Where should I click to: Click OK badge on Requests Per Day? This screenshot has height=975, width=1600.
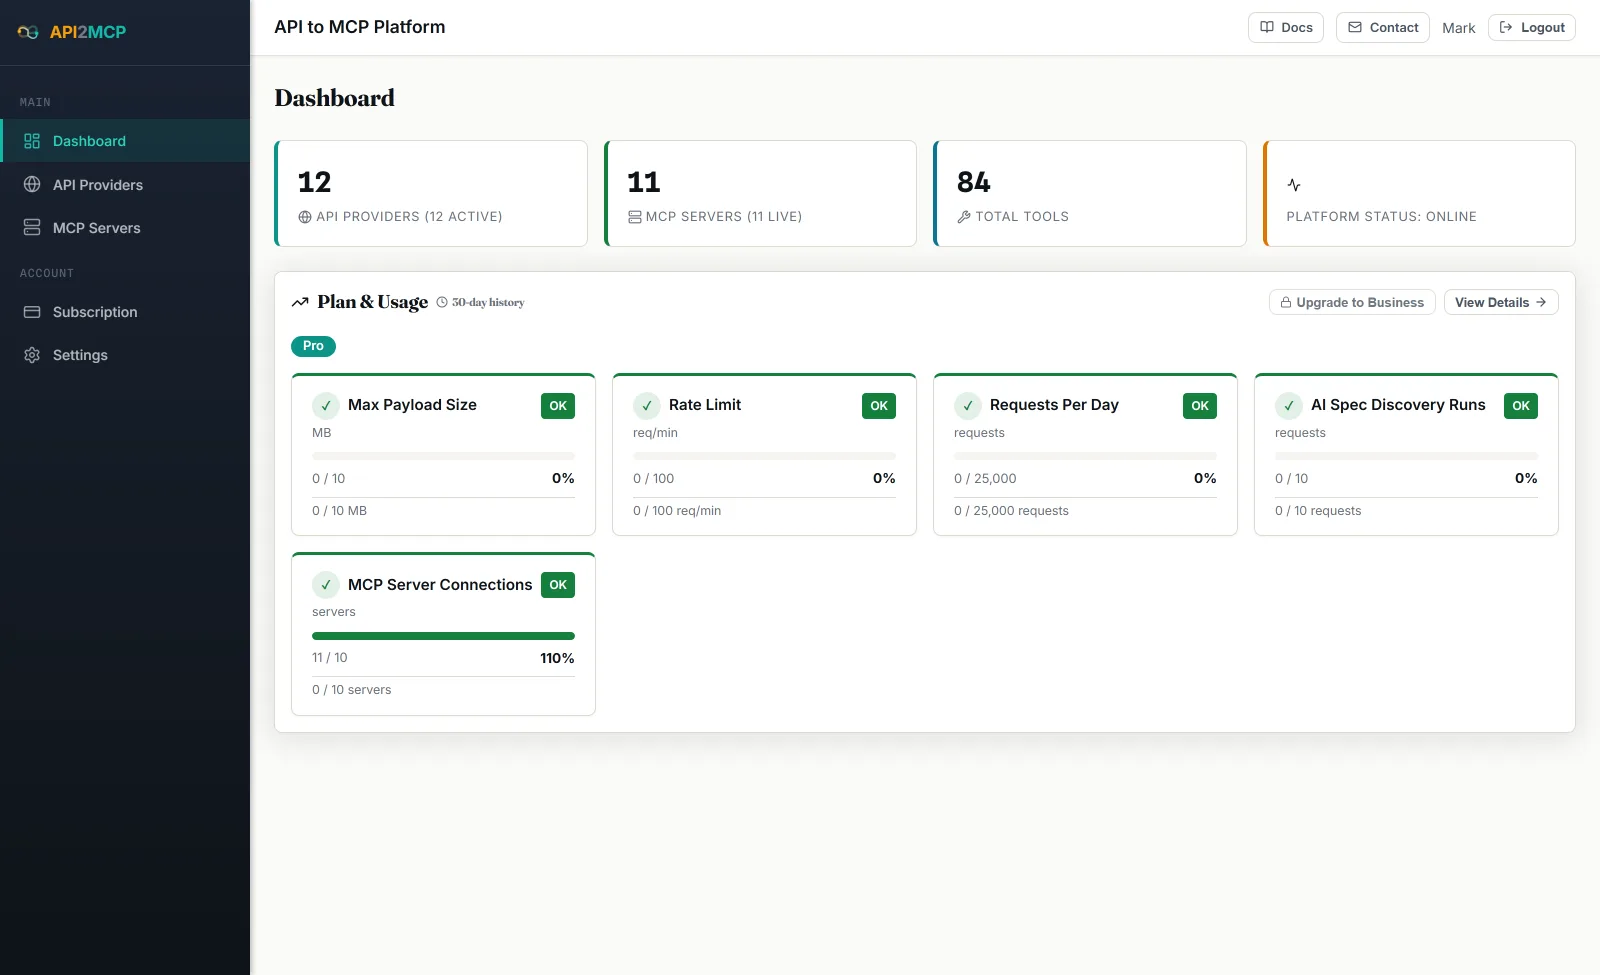point(1200,406)
